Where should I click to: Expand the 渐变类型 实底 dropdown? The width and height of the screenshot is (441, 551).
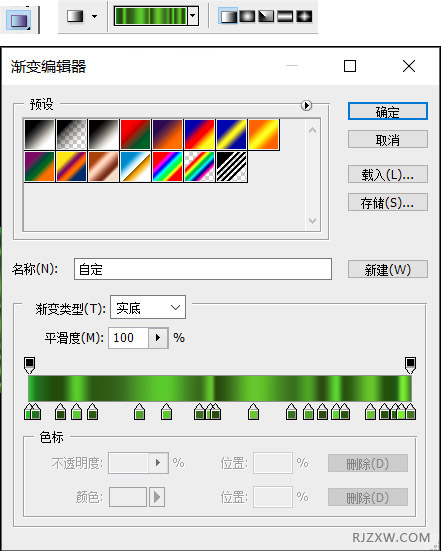(148, 307)
